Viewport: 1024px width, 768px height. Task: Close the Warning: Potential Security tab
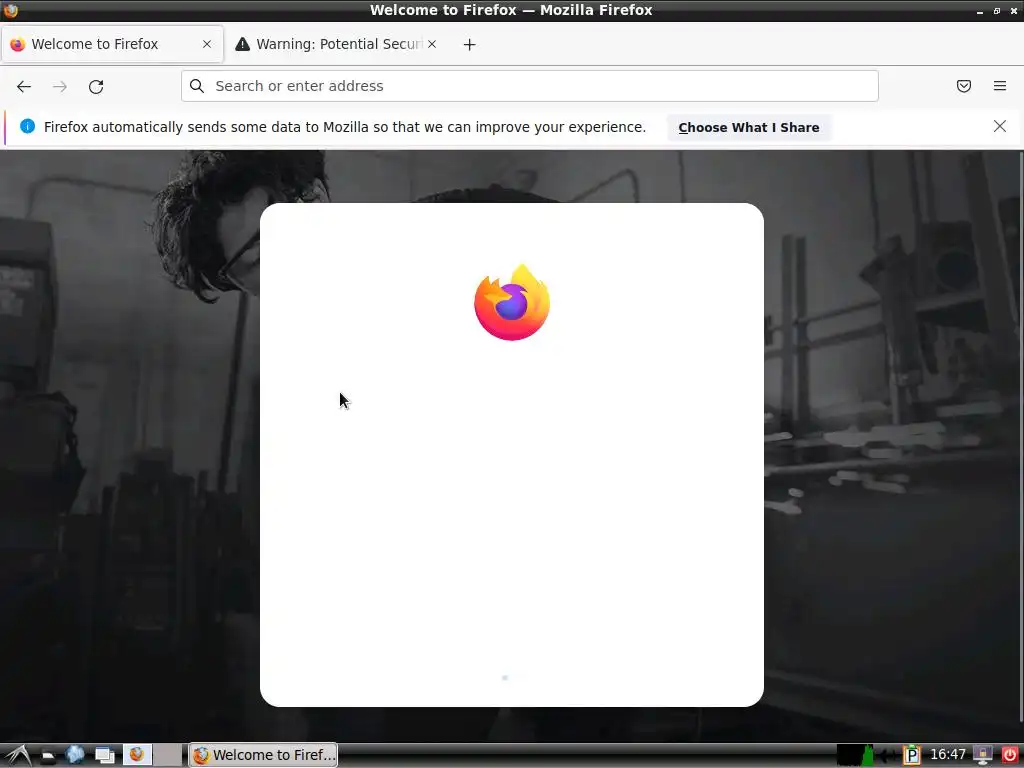tap(432, 44)
